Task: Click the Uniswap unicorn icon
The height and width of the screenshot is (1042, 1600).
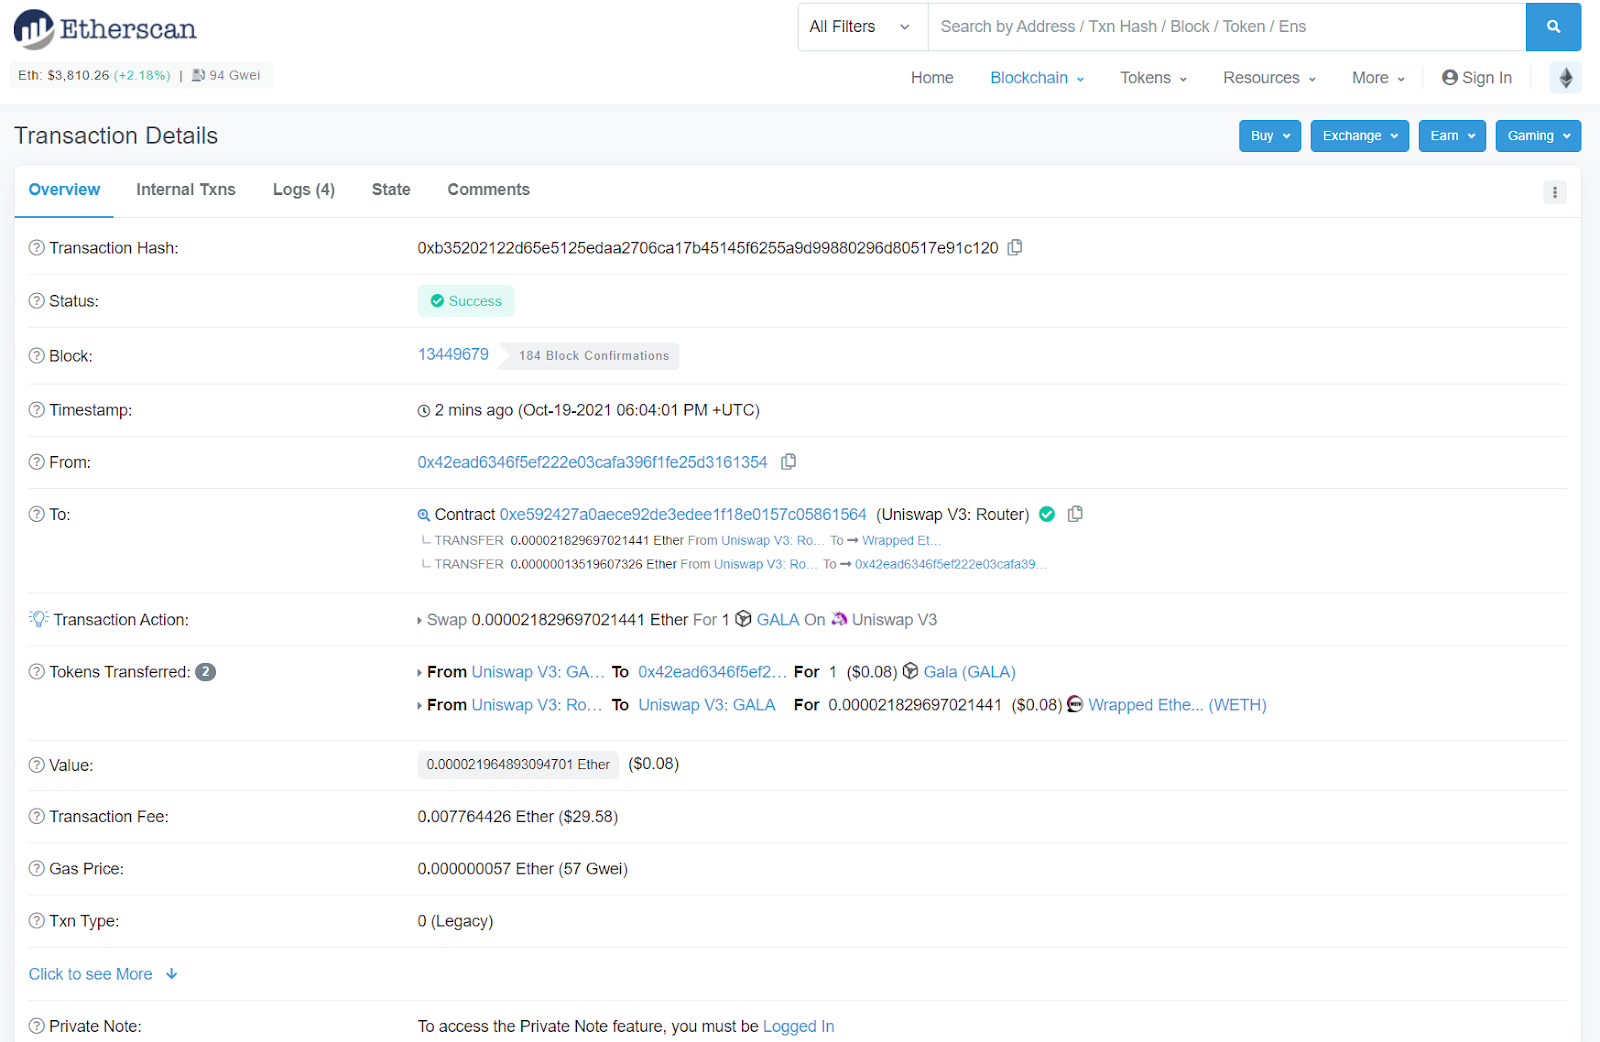Action: pyautogui.click(x=839, y=619)
